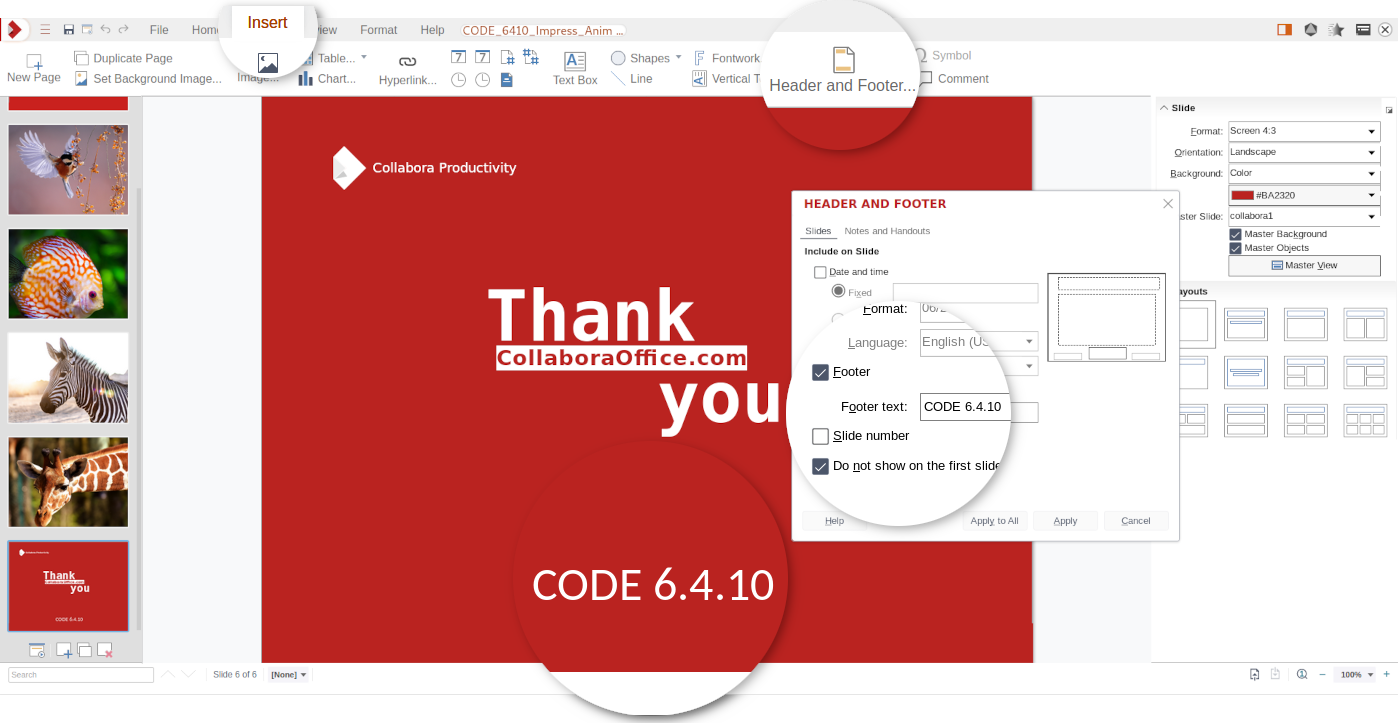Image resolution: width=1398 pixels, height=723 pixels.
Task: Open the Language English dropdown in dialog
Action: 979,342
